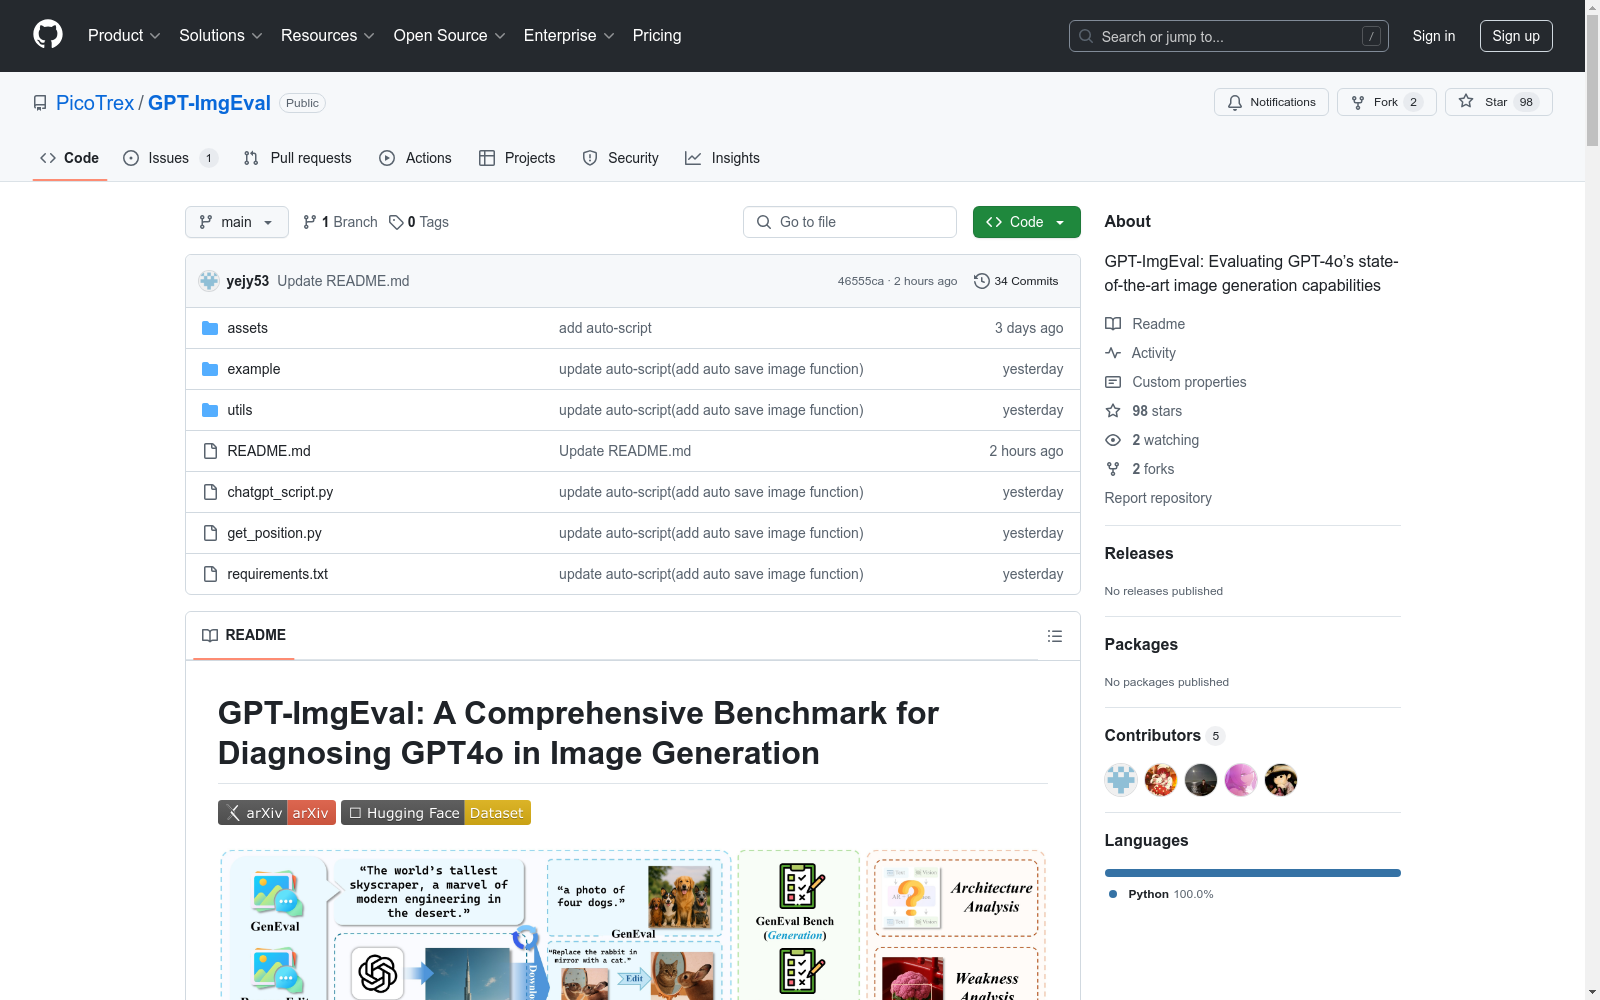View the 0 Tags link
This screenshot has width=1600, height=1000.
[419, 222]
